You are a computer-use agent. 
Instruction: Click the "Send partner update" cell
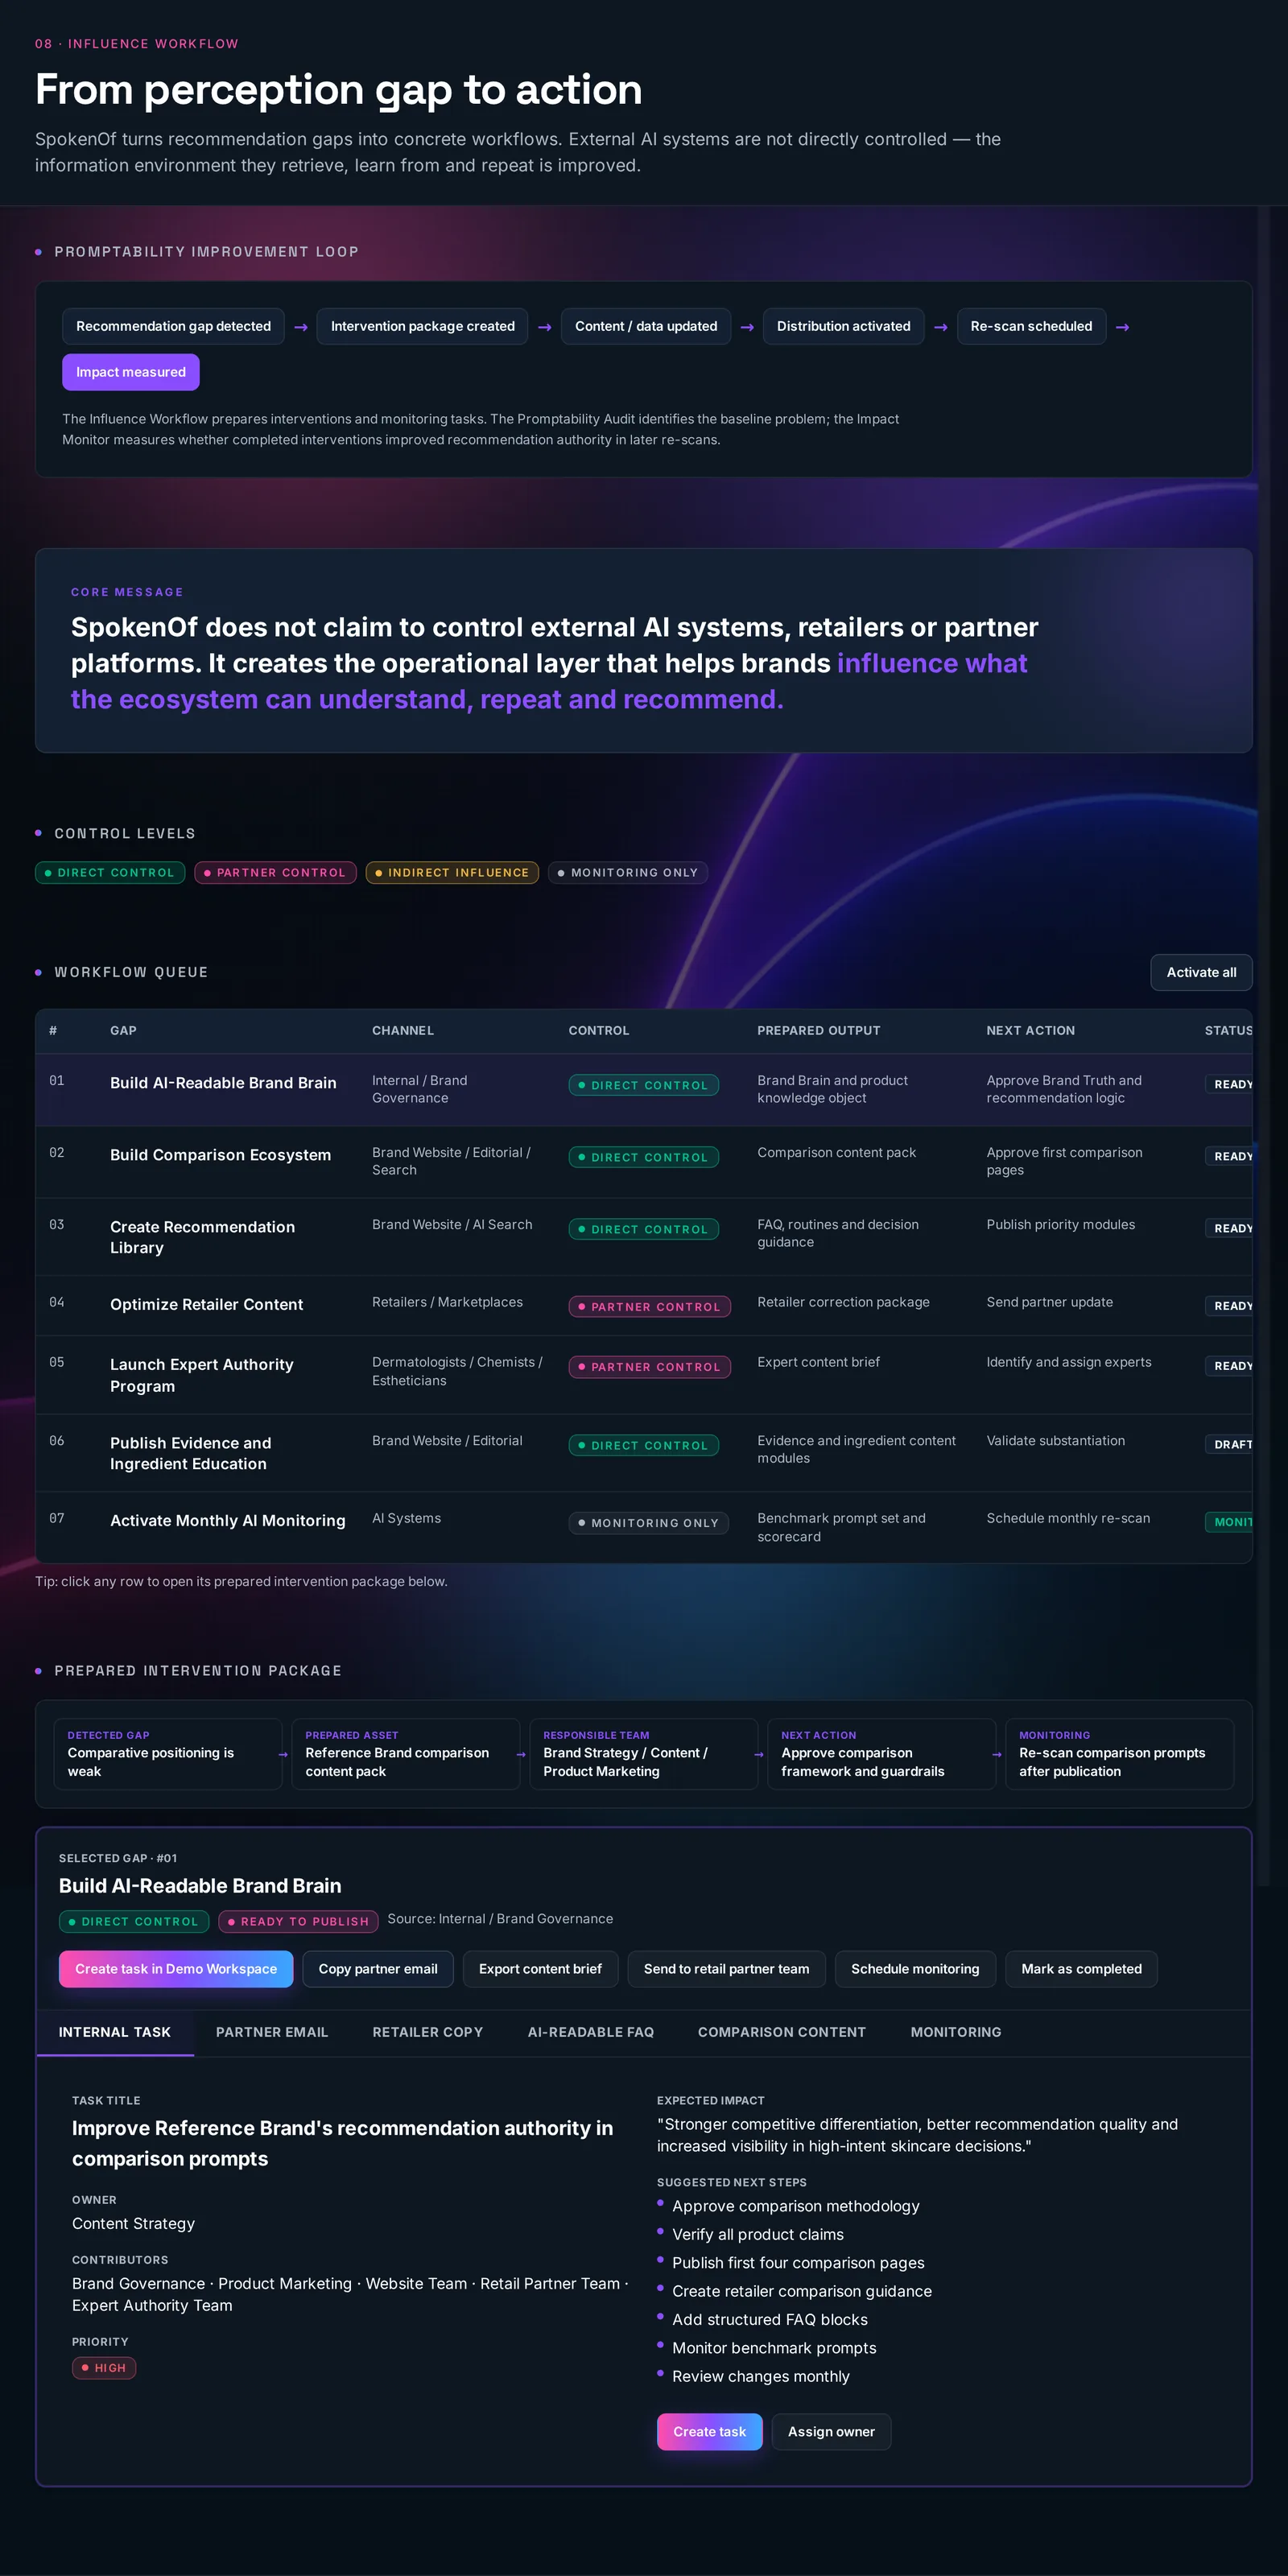(x=1049, y=1302)
